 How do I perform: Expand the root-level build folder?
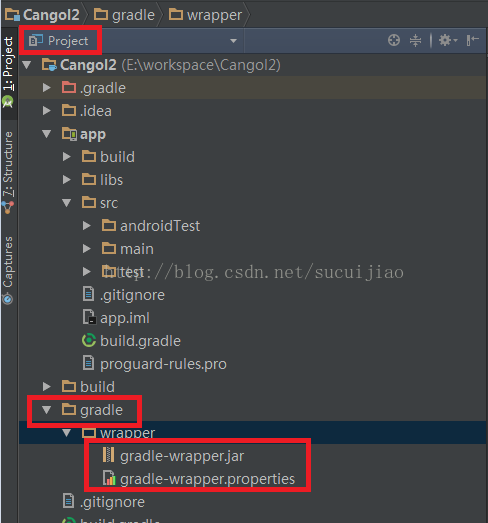pyautogui.click(x=47, y=386)
